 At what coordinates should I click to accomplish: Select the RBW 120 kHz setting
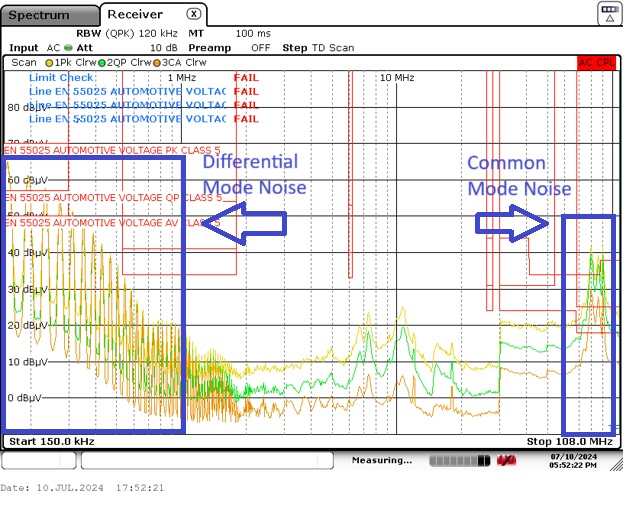click(x=139, y=33)
